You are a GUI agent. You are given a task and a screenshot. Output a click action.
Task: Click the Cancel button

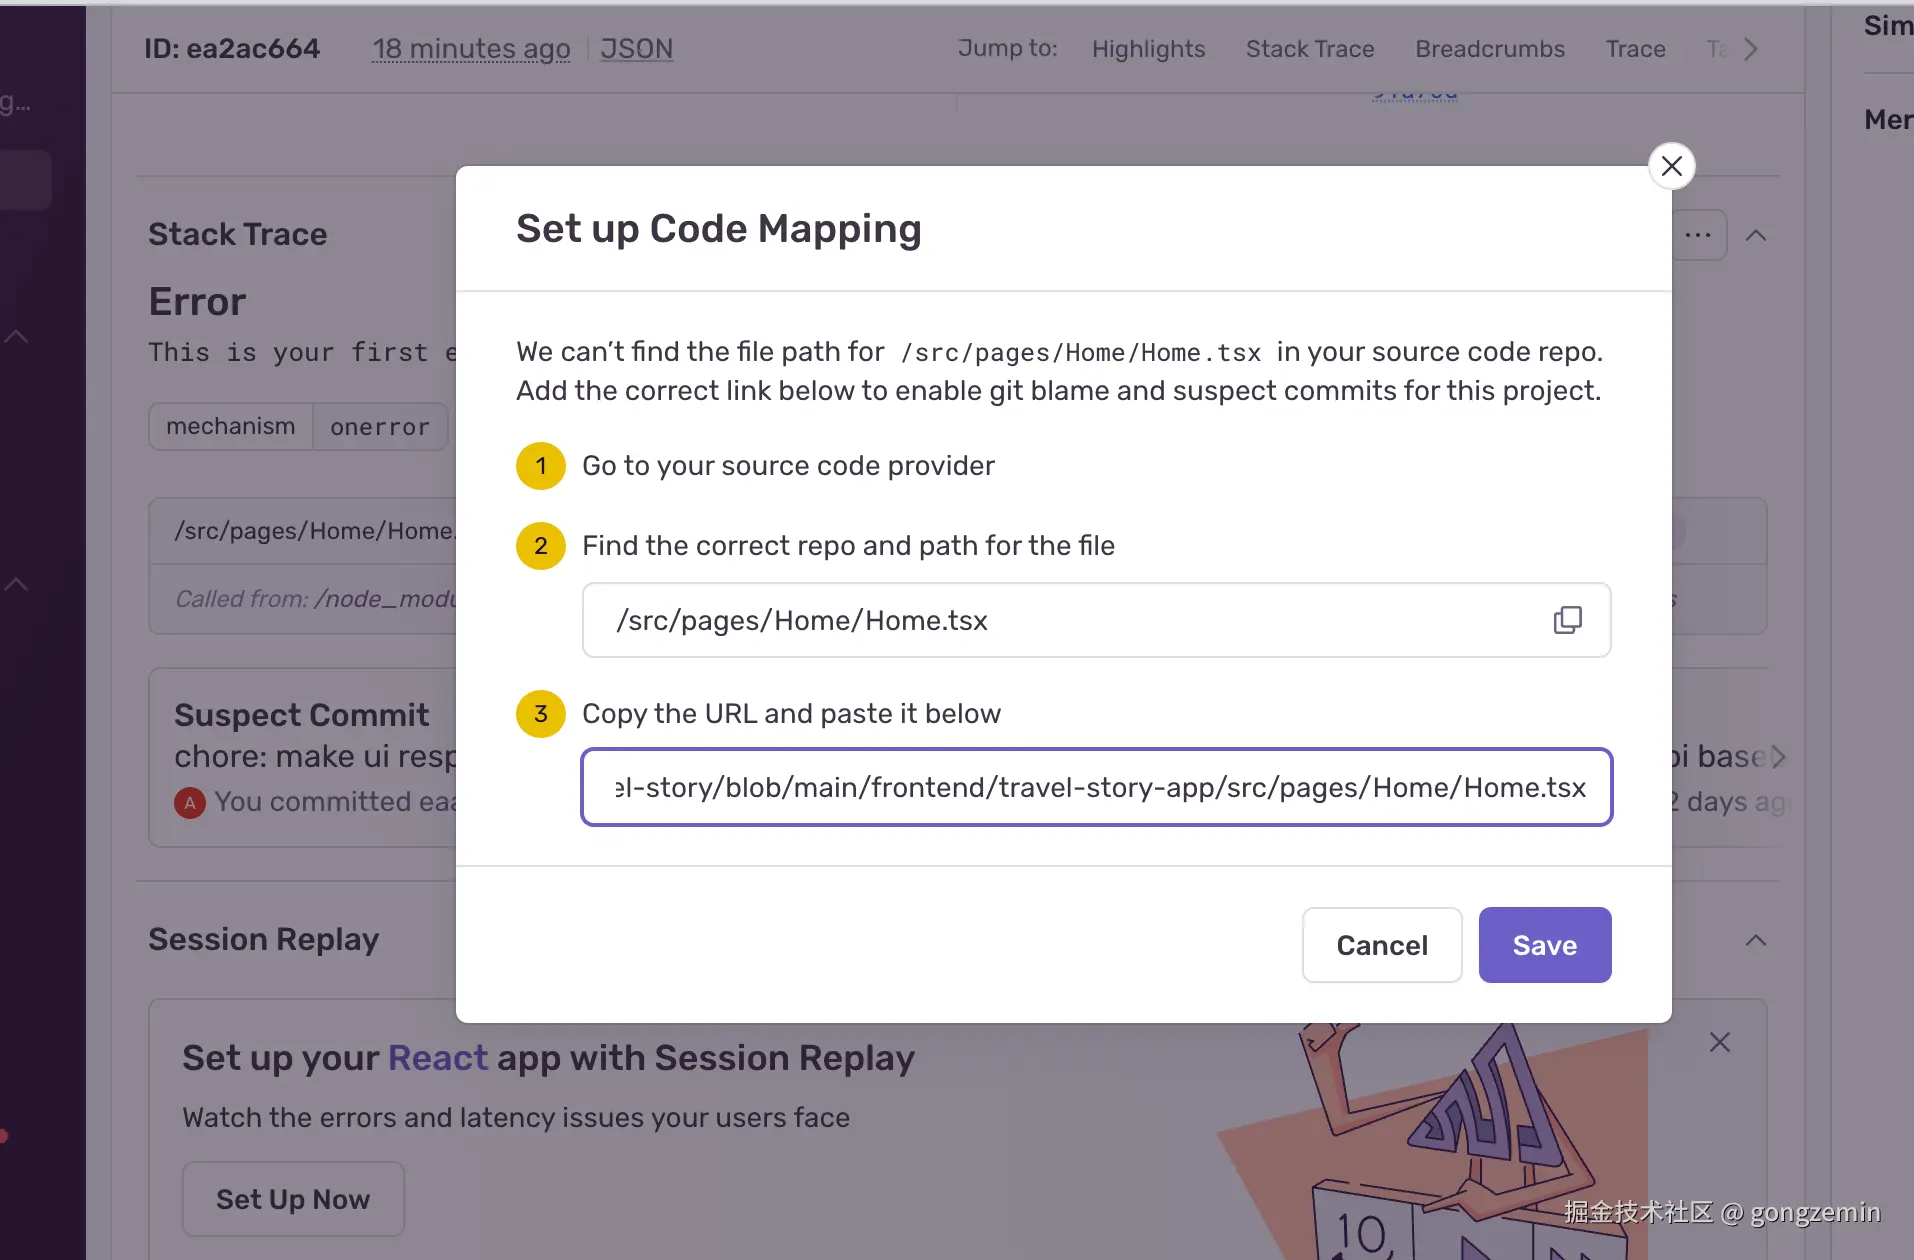tap(1381, 945)
